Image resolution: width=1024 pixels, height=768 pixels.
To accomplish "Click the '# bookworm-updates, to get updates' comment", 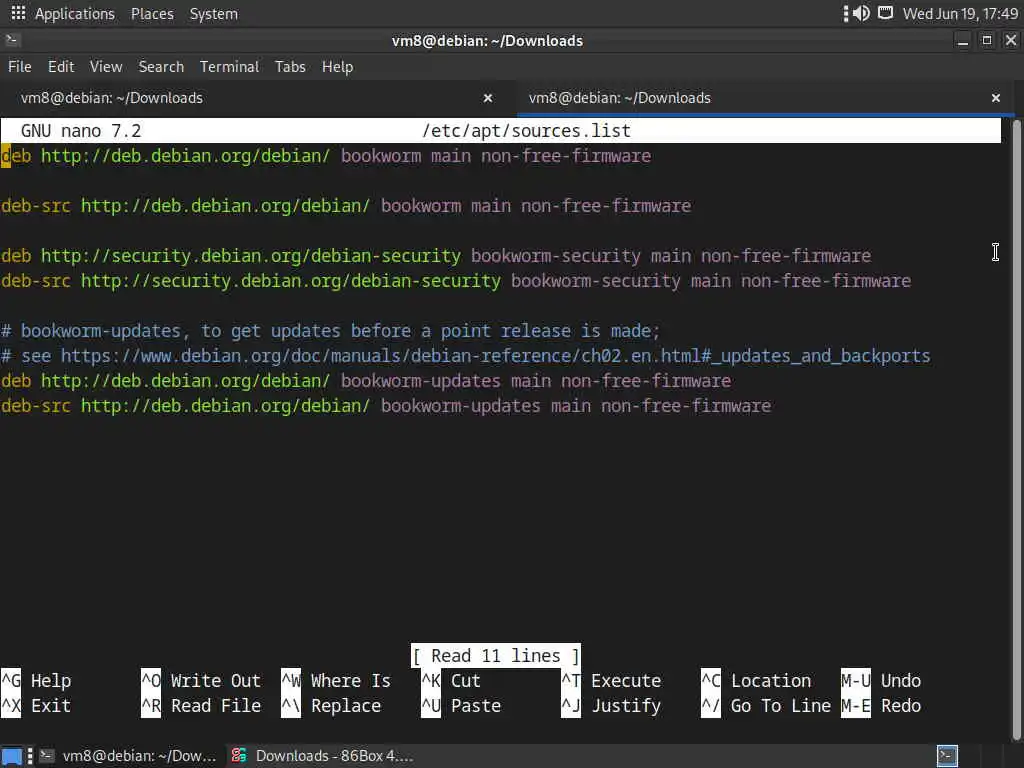I will coord(330,331).
